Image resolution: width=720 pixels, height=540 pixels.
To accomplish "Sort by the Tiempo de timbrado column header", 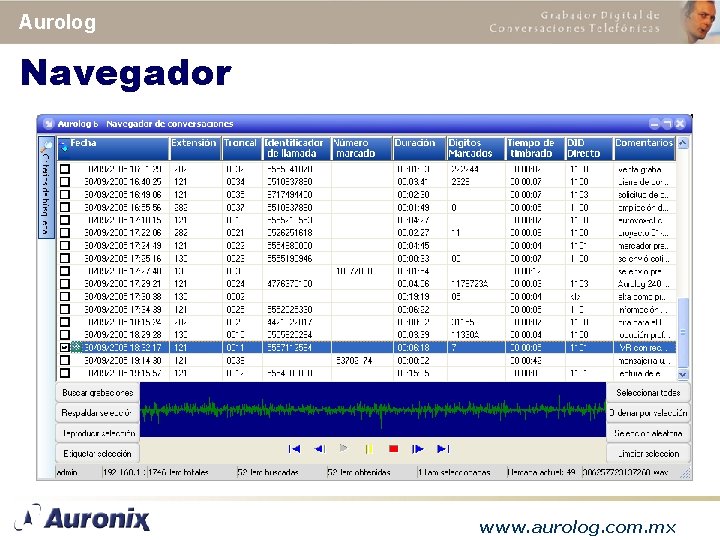I will [535, 148].
